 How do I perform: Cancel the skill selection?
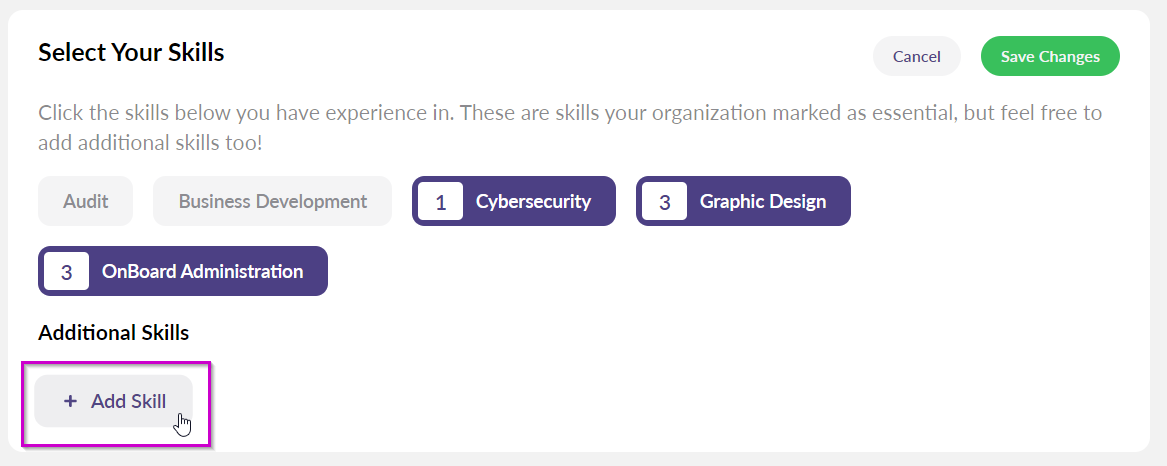(x=916, y=57)
